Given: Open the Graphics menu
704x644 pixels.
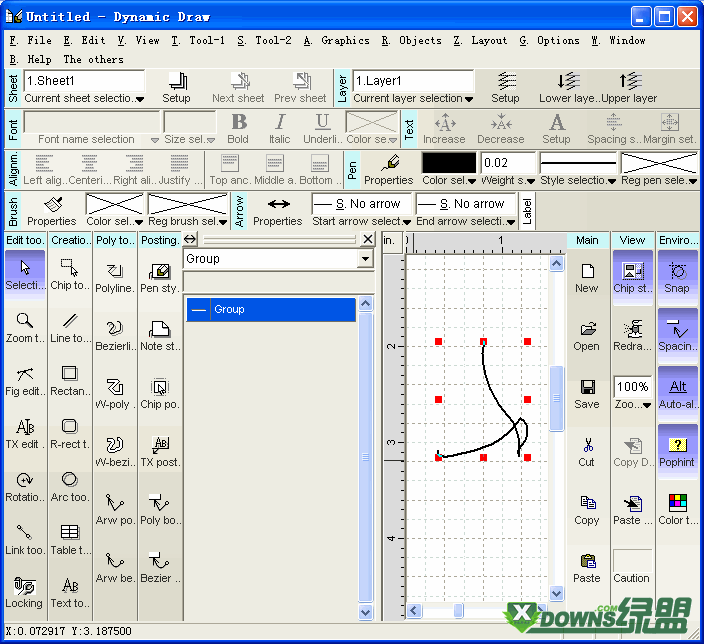Looking at the screenshot, I should click(x=336, y=40).
